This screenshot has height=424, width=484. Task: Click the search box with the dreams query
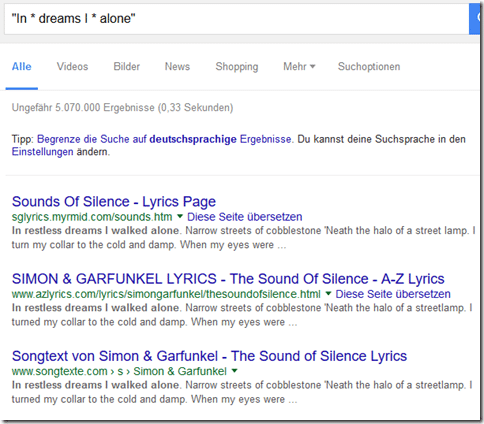236,19
